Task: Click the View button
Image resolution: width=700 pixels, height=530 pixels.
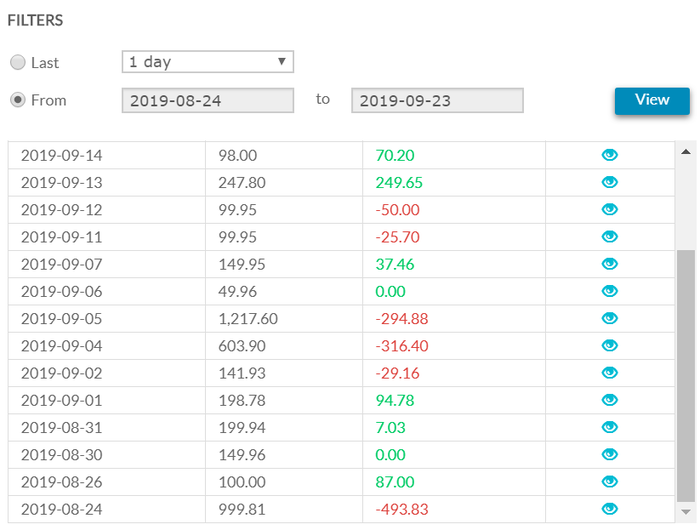Action: [652, 101]
